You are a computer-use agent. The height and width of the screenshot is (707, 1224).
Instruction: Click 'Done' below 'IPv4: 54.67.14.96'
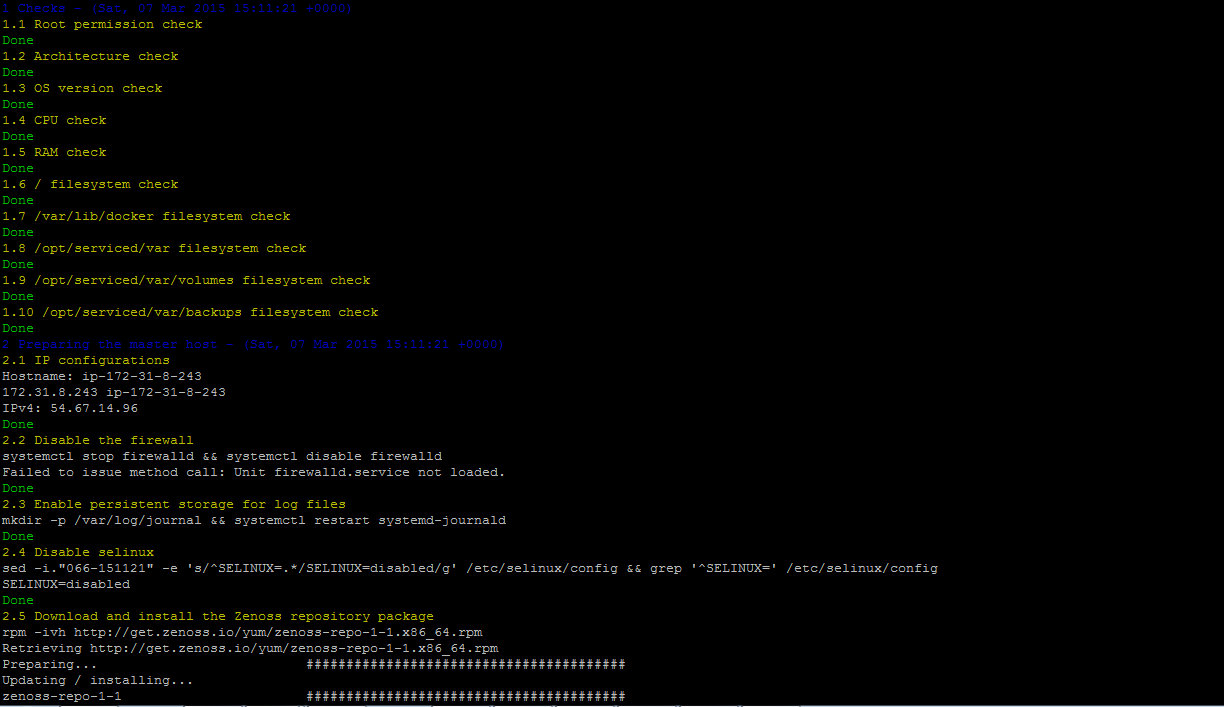coord(18,424)
